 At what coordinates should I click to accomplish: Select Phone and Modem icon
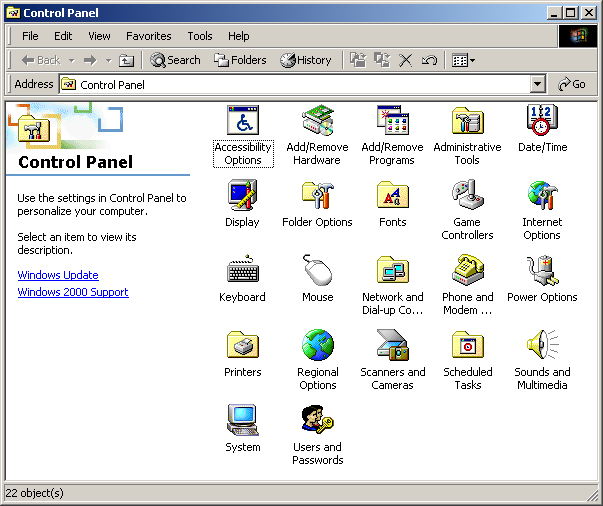468,270
